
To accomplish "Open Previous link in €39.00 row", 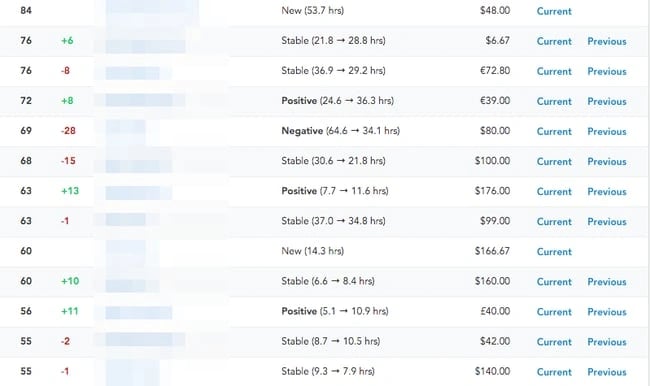I will coord(607,102).
